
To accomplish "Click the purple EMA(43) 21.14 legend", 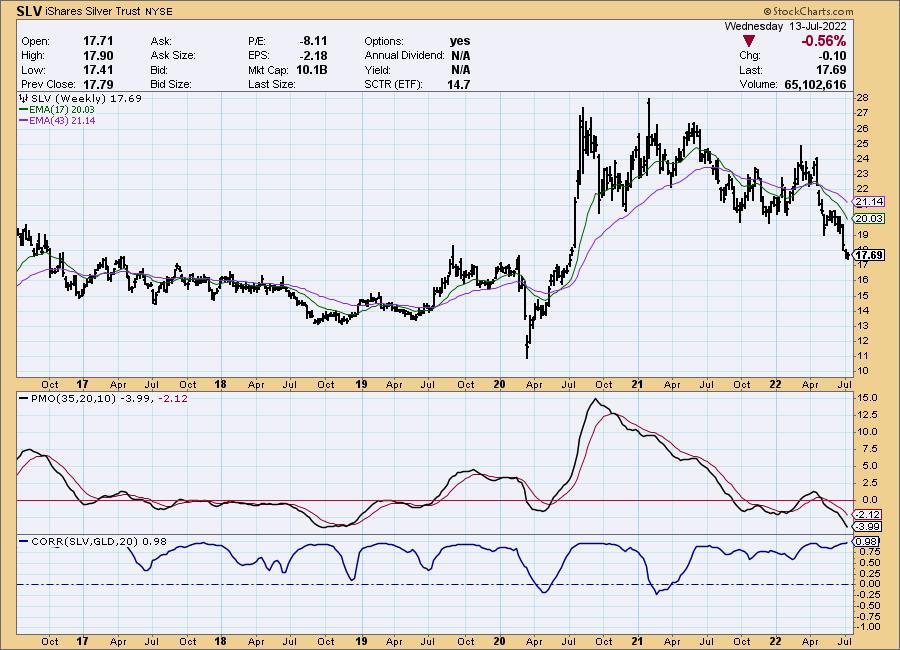I will pos(57,121).
